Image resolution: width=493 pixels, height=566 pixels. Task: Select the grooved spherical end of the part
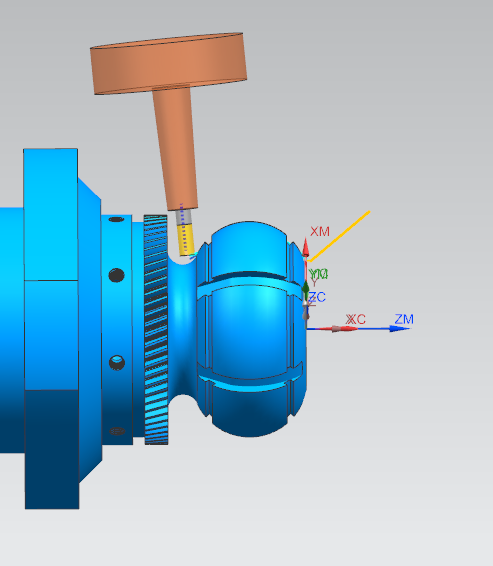pyautogui.click(x=252, y=328)
